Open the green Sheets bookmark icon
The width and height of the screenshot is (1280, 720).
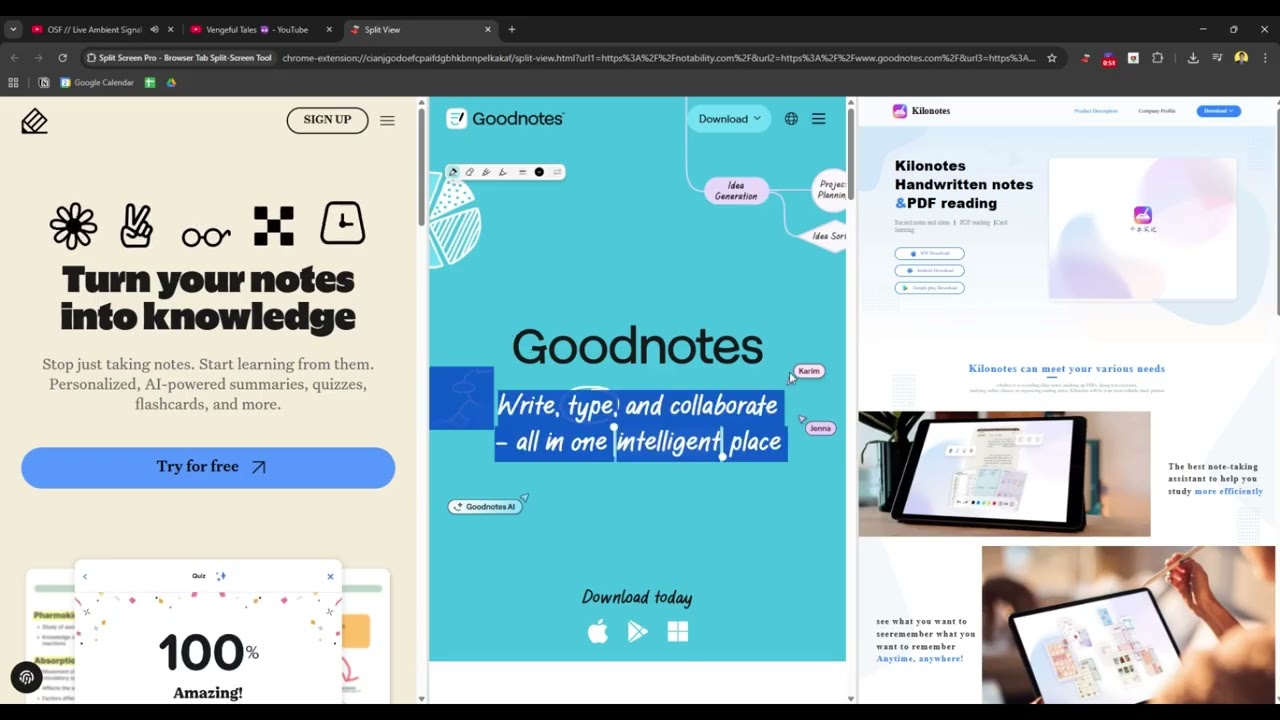coord(150,82)
